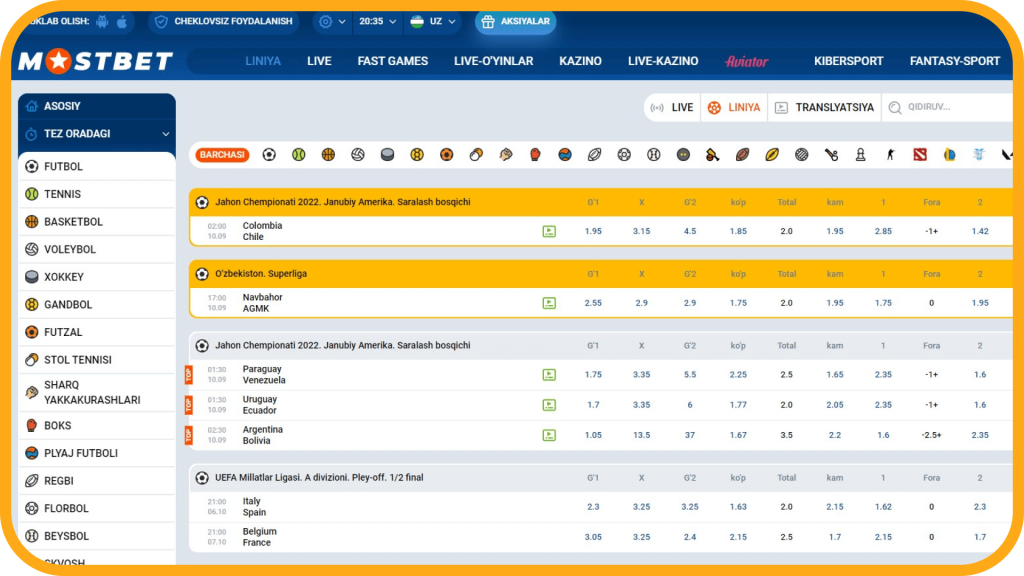Filter by football icon in sports strip
This screenshot has height=576, width=1024.
[x=269, y=155]
